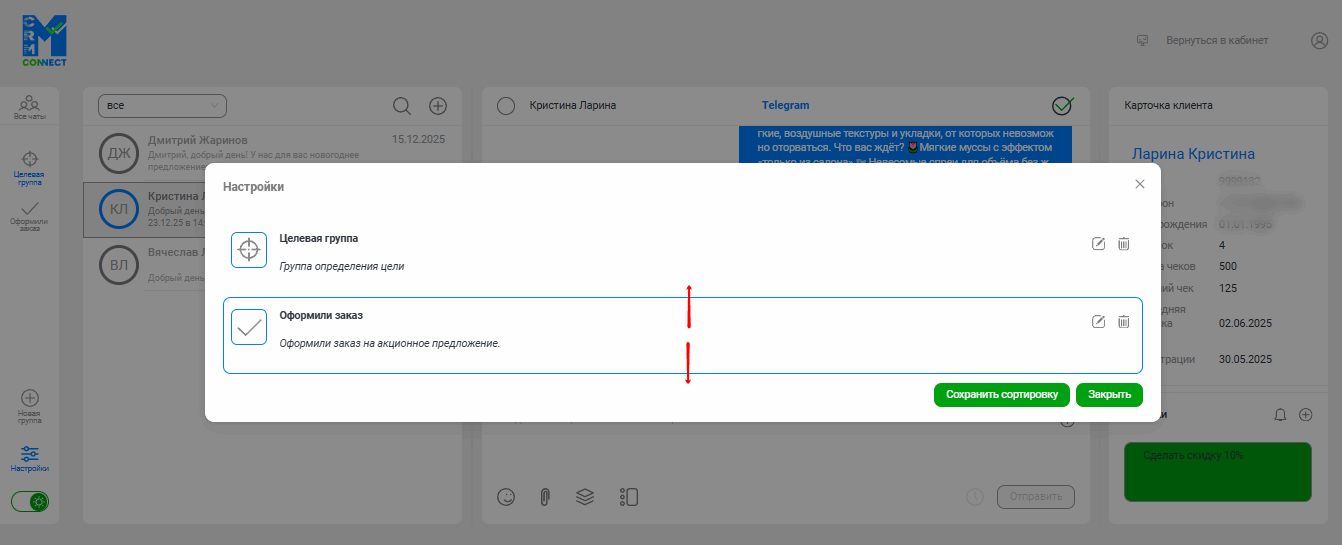Viewport: 1342px width, 545px height.
Task: Click the checklist-phone icon in the message bar
Action: 629,496
